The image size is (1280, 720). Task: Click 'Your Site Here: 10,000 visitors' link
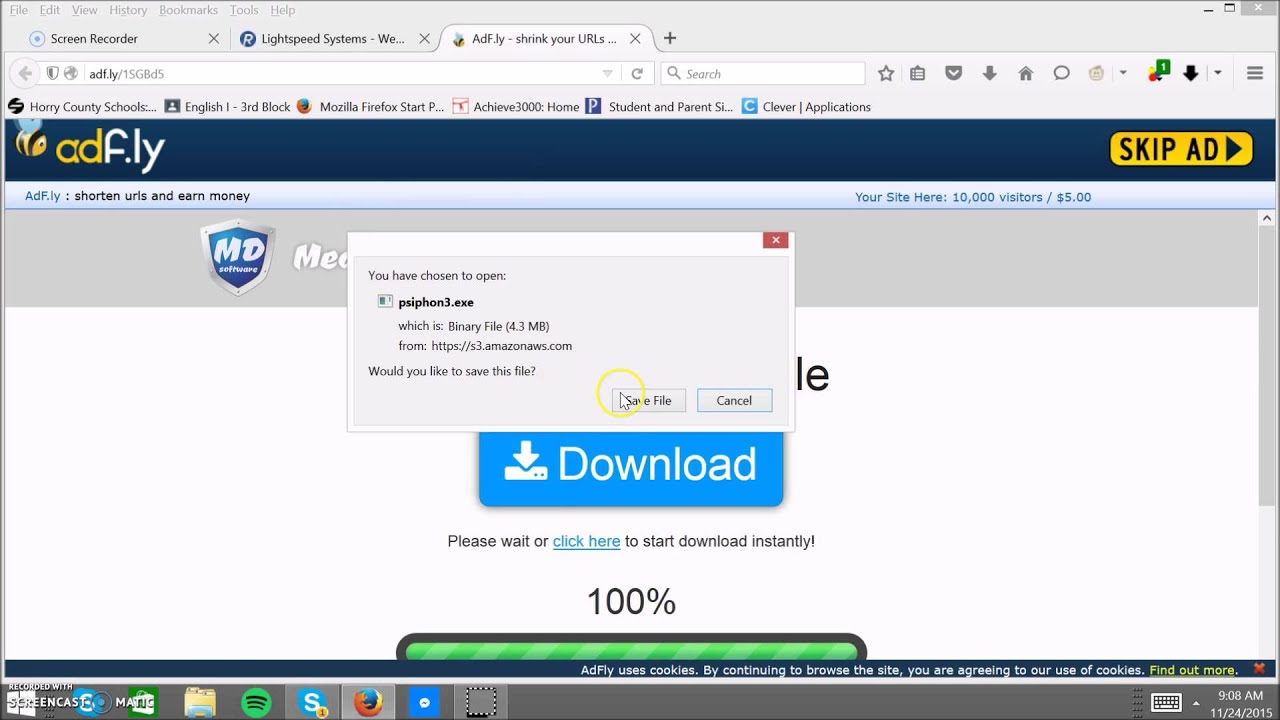(x=973, y=197)
